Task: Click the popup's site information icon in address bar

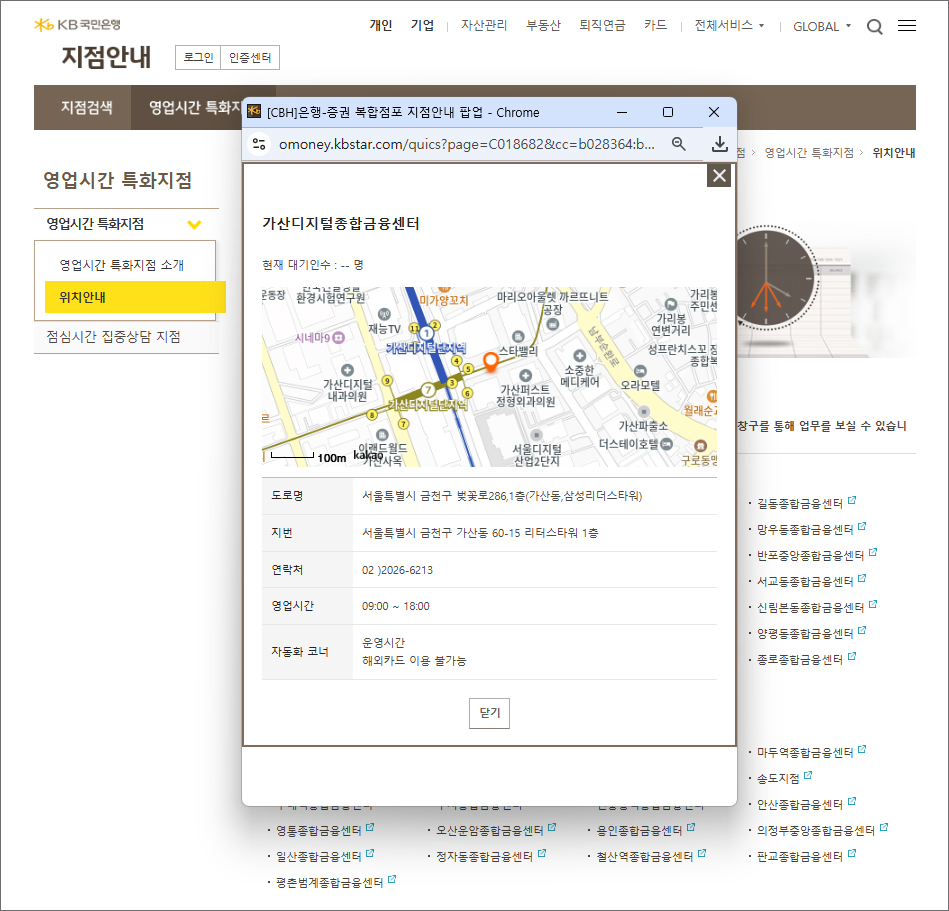Action: coord(259,144)
